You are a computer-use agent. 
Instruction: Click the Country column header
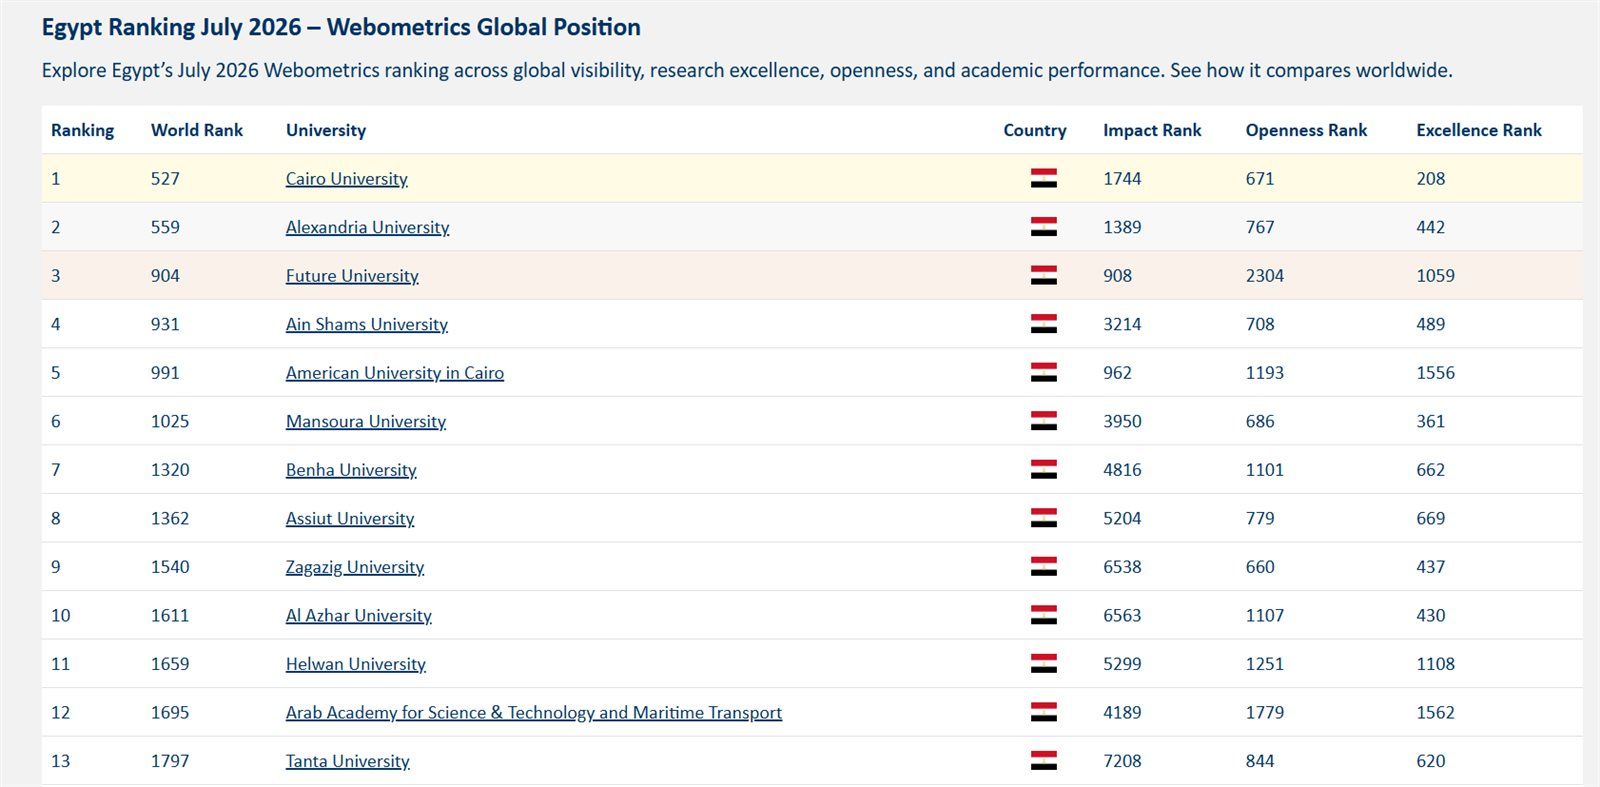coord(1035,130)
